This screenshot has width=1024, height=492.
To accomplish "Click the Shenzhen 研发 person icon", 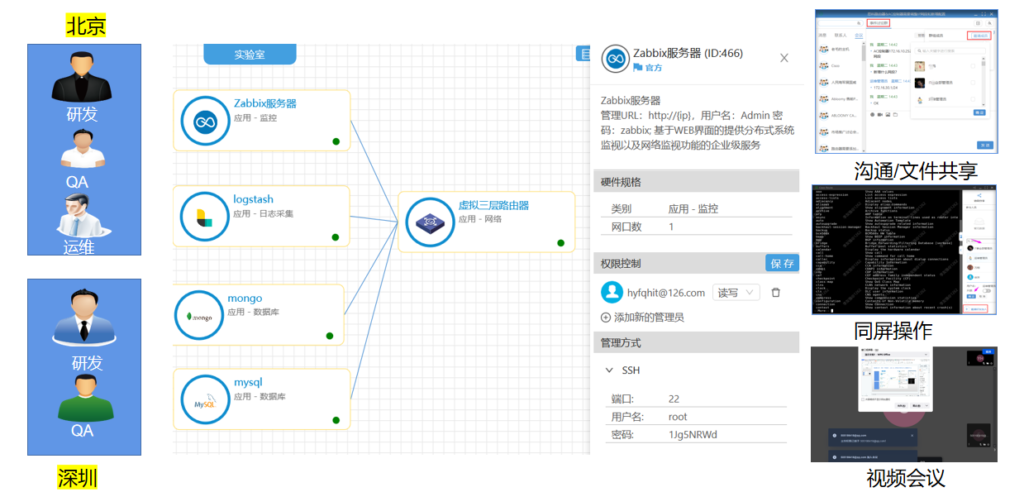I will pos(82,320).
